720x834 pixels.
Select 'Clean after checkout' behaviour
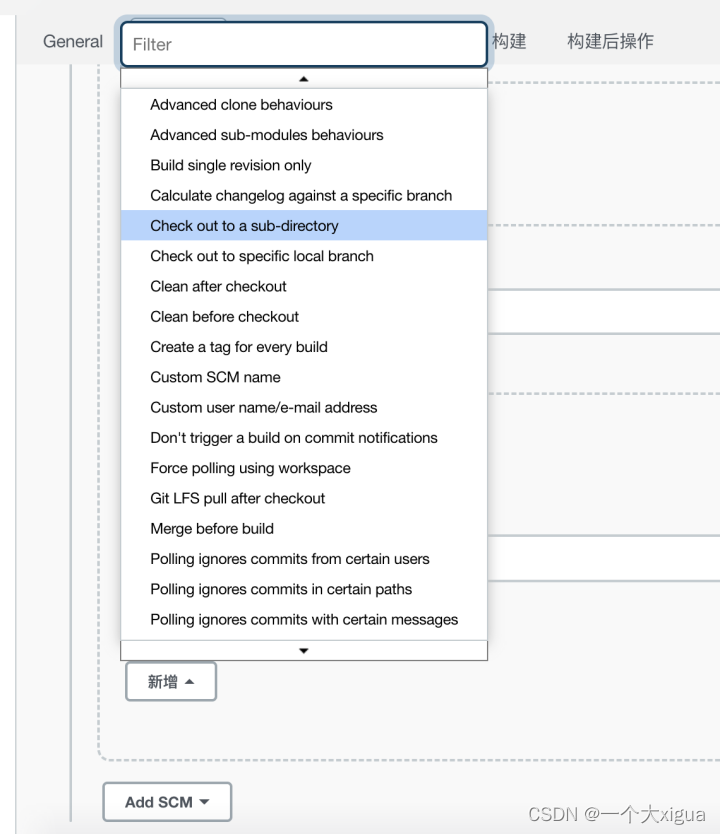click(218, 286)
